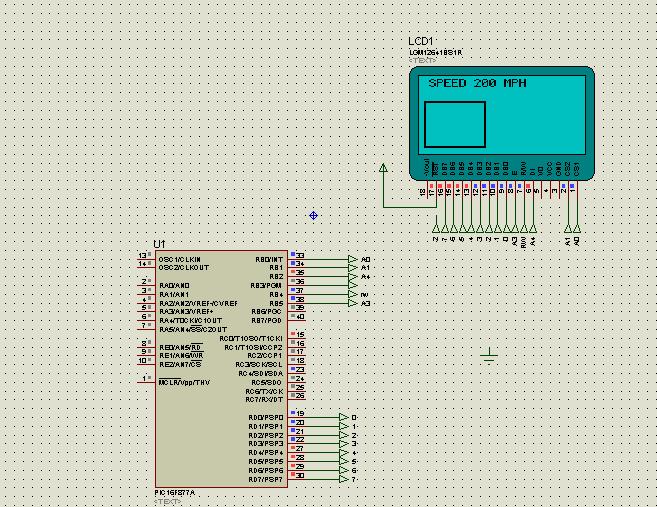Screen dimensions: 657x507
Task: Select the LGM12641BS1R model label
Action: pyautogui.click(x=436, y=52)
